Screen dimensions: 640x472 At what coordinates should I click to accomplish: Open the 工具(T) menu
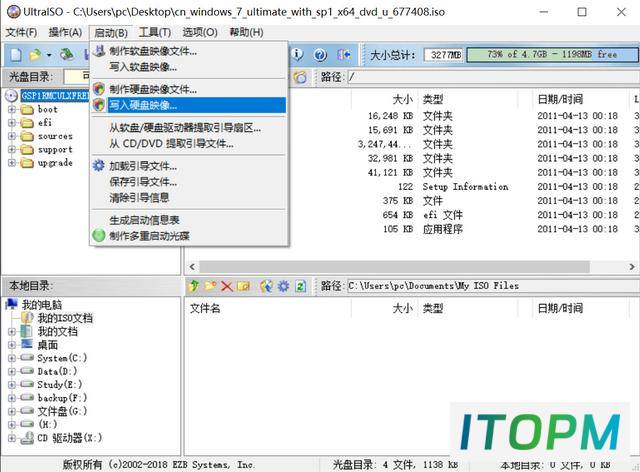pyautogui.click(x=155, y=32)
